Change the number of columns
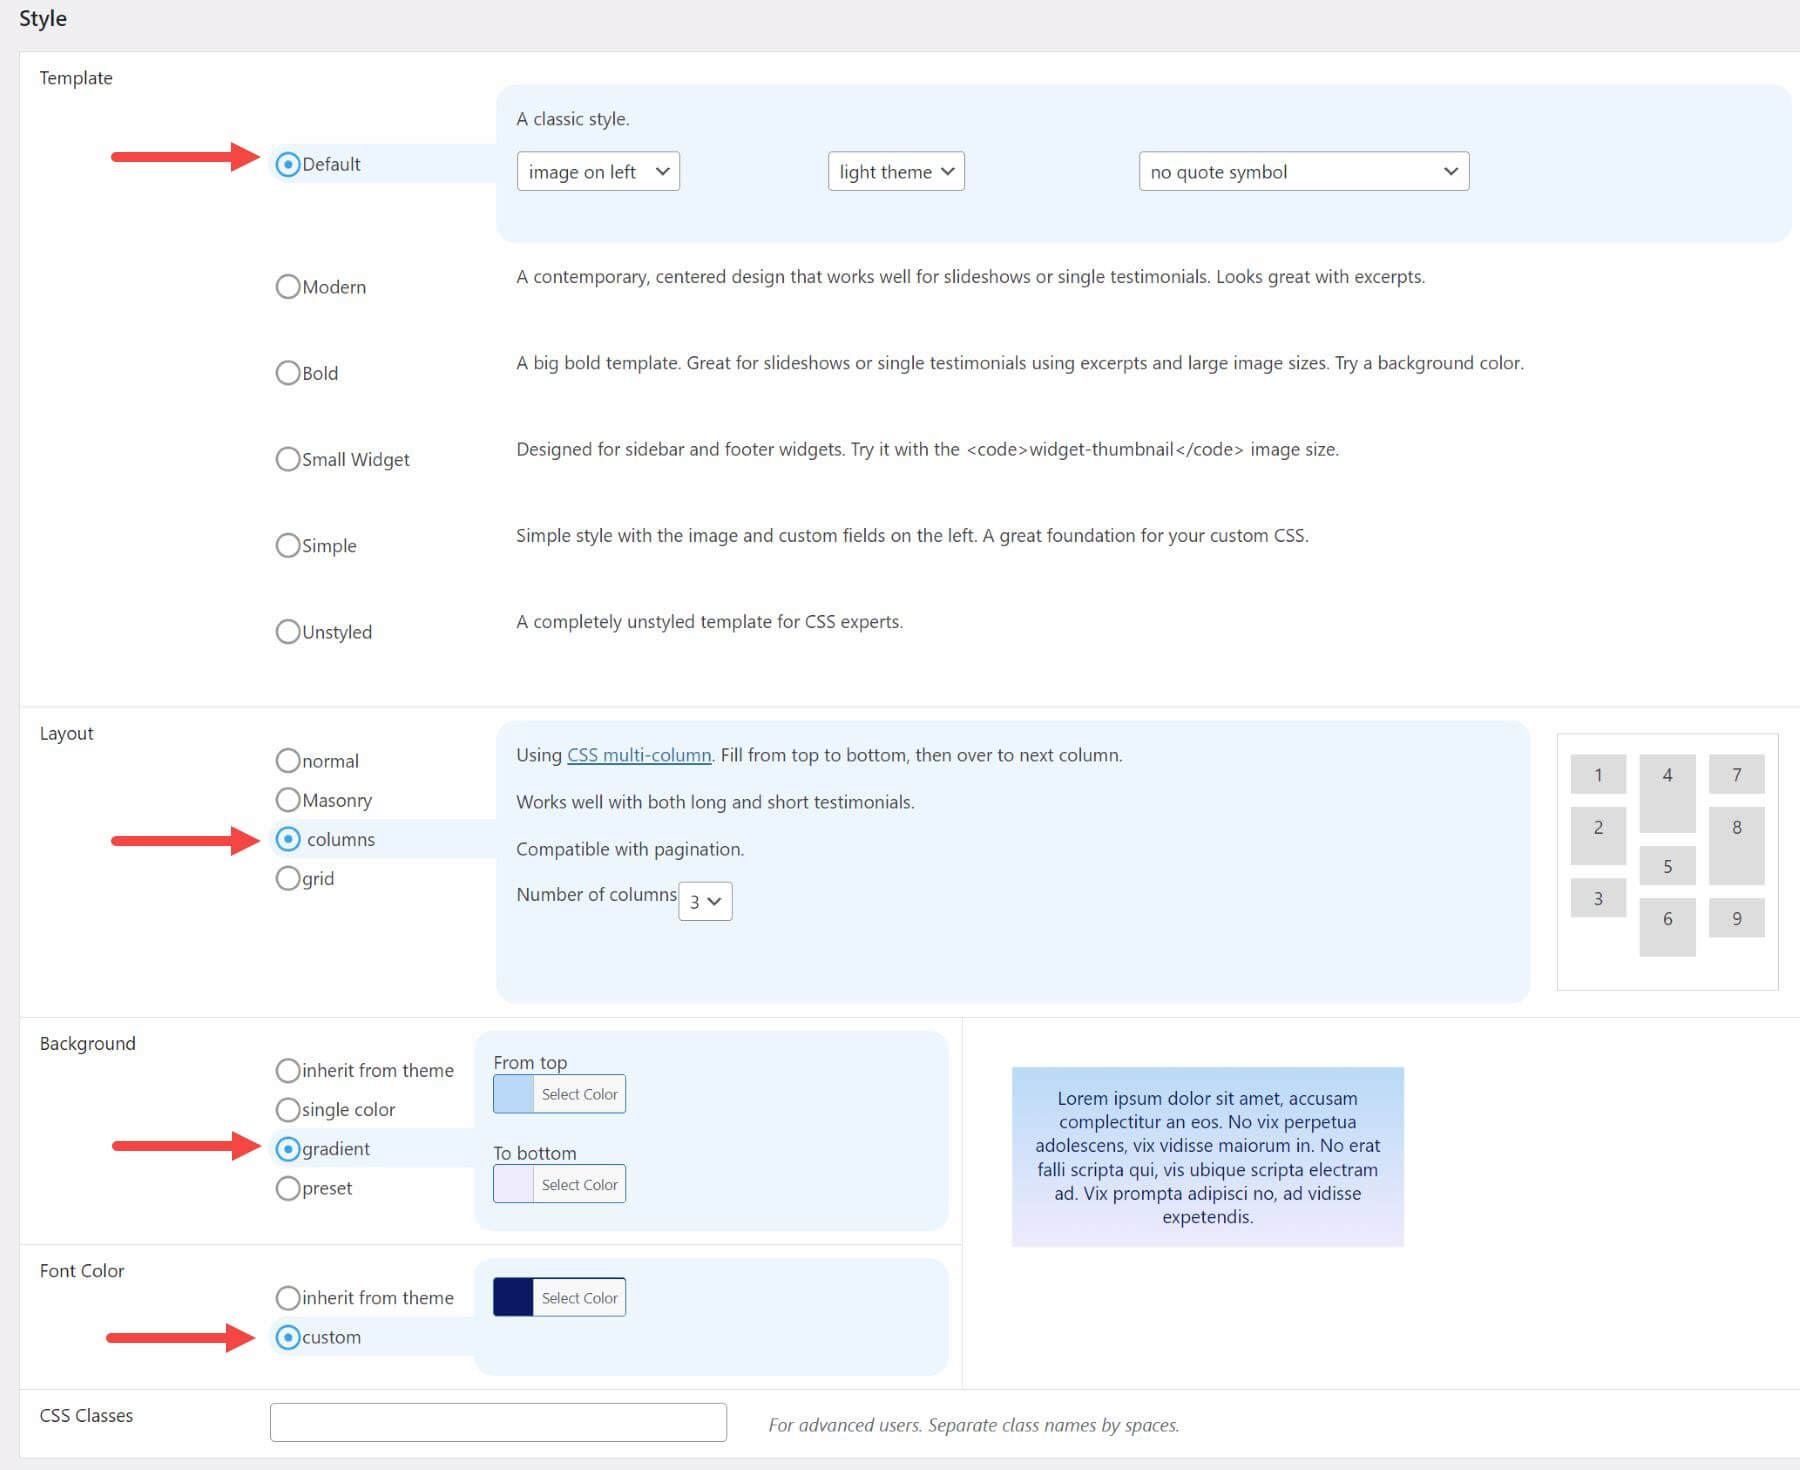1800x1470 pixels. [705, 901]
